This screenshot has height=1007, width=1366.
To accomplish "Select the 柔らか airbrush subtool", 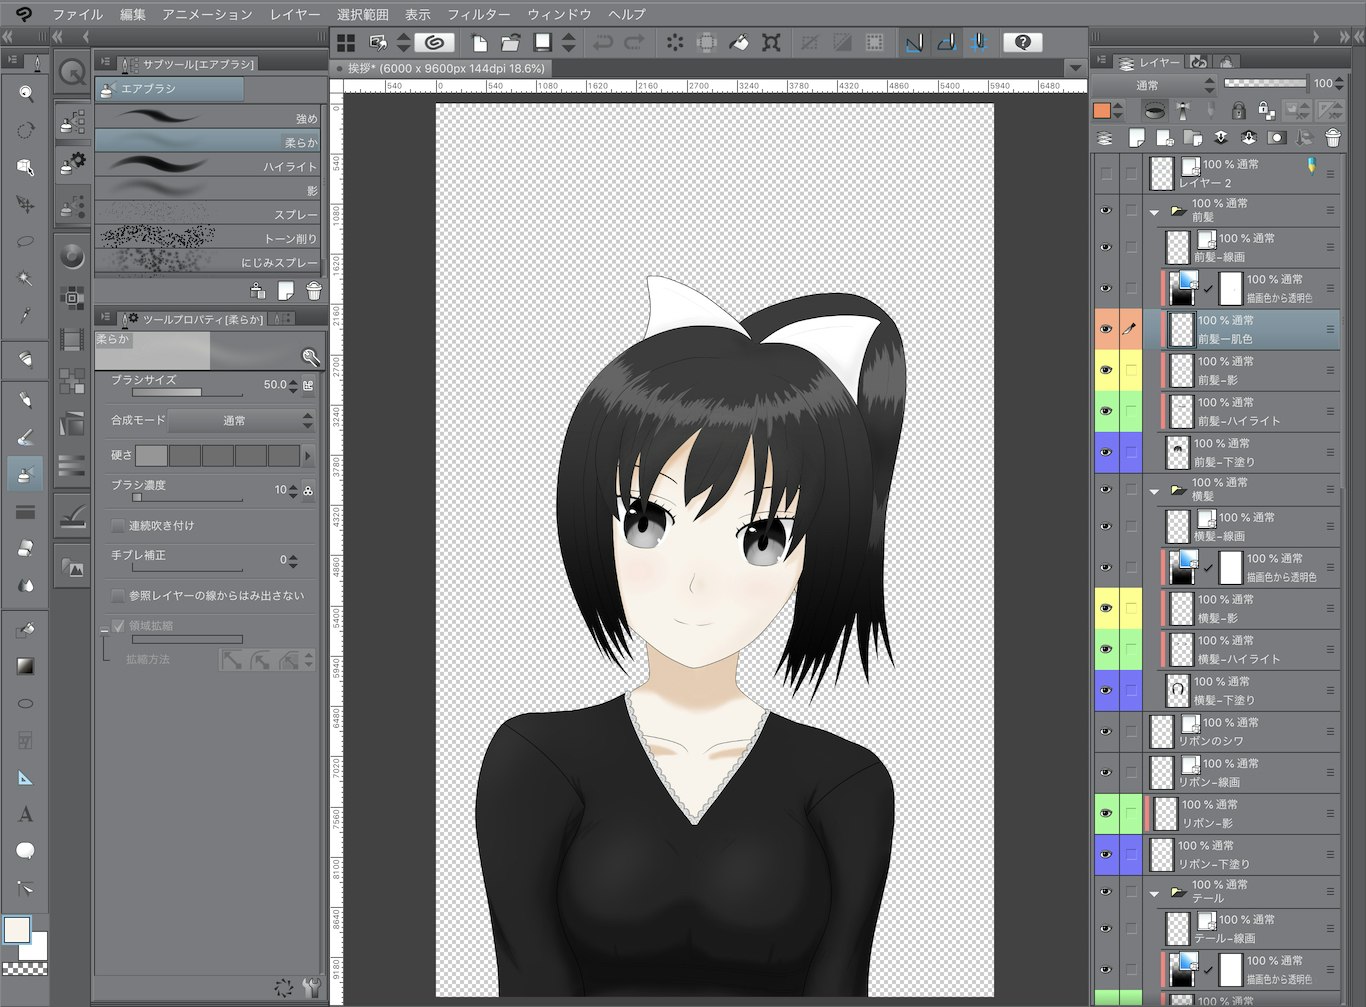I will click(207, 141).
